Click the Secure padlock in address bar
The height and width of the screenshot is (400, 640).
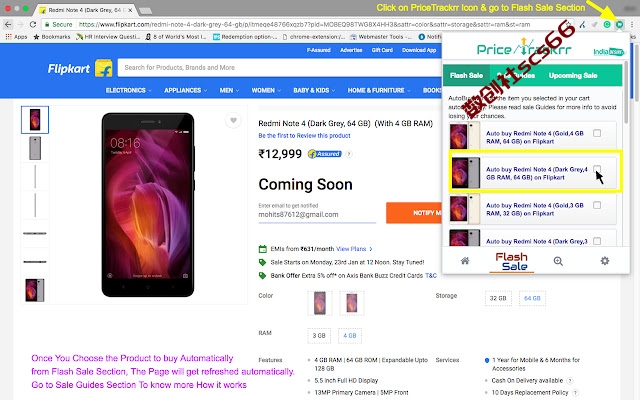point(47,24)
